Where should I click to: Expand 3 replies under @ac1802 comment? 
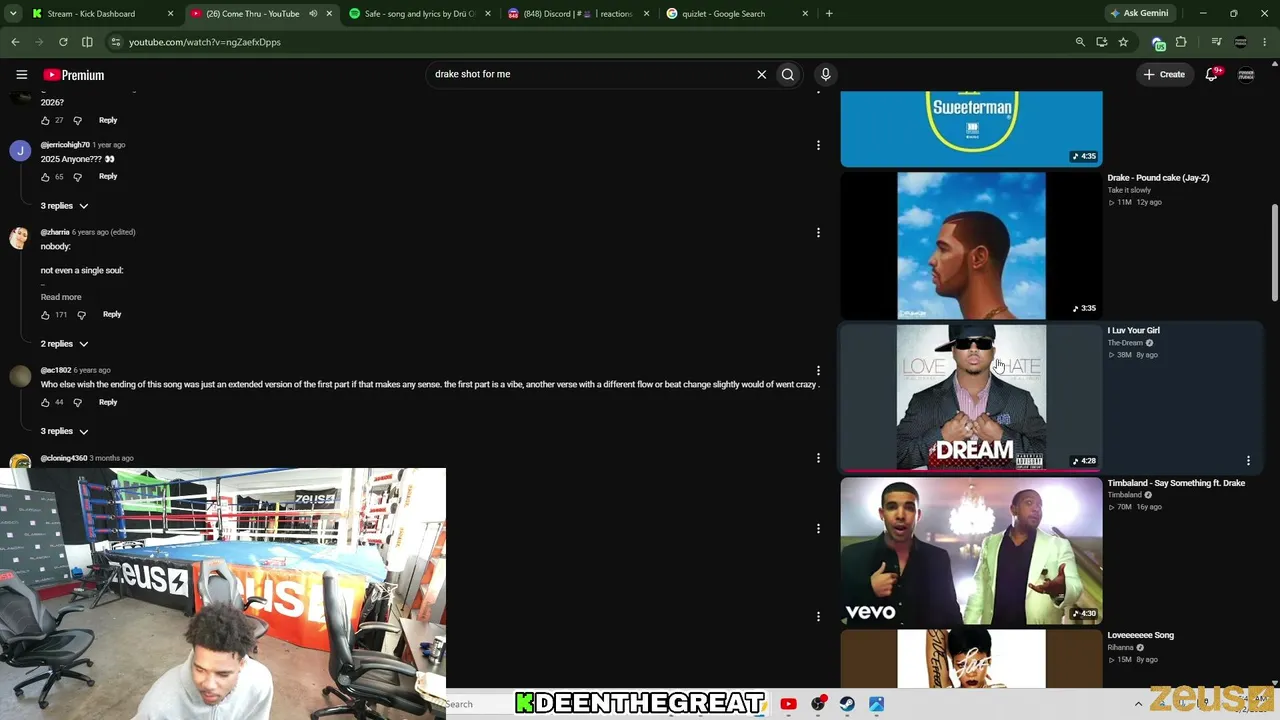point(64,431)
